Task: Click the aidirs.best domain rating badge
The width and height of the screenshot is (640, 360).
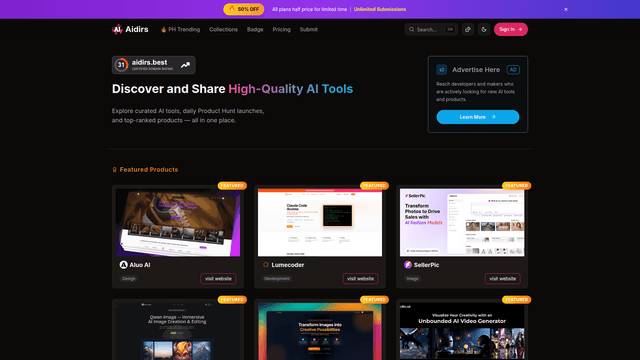Action: pos(153,65)
